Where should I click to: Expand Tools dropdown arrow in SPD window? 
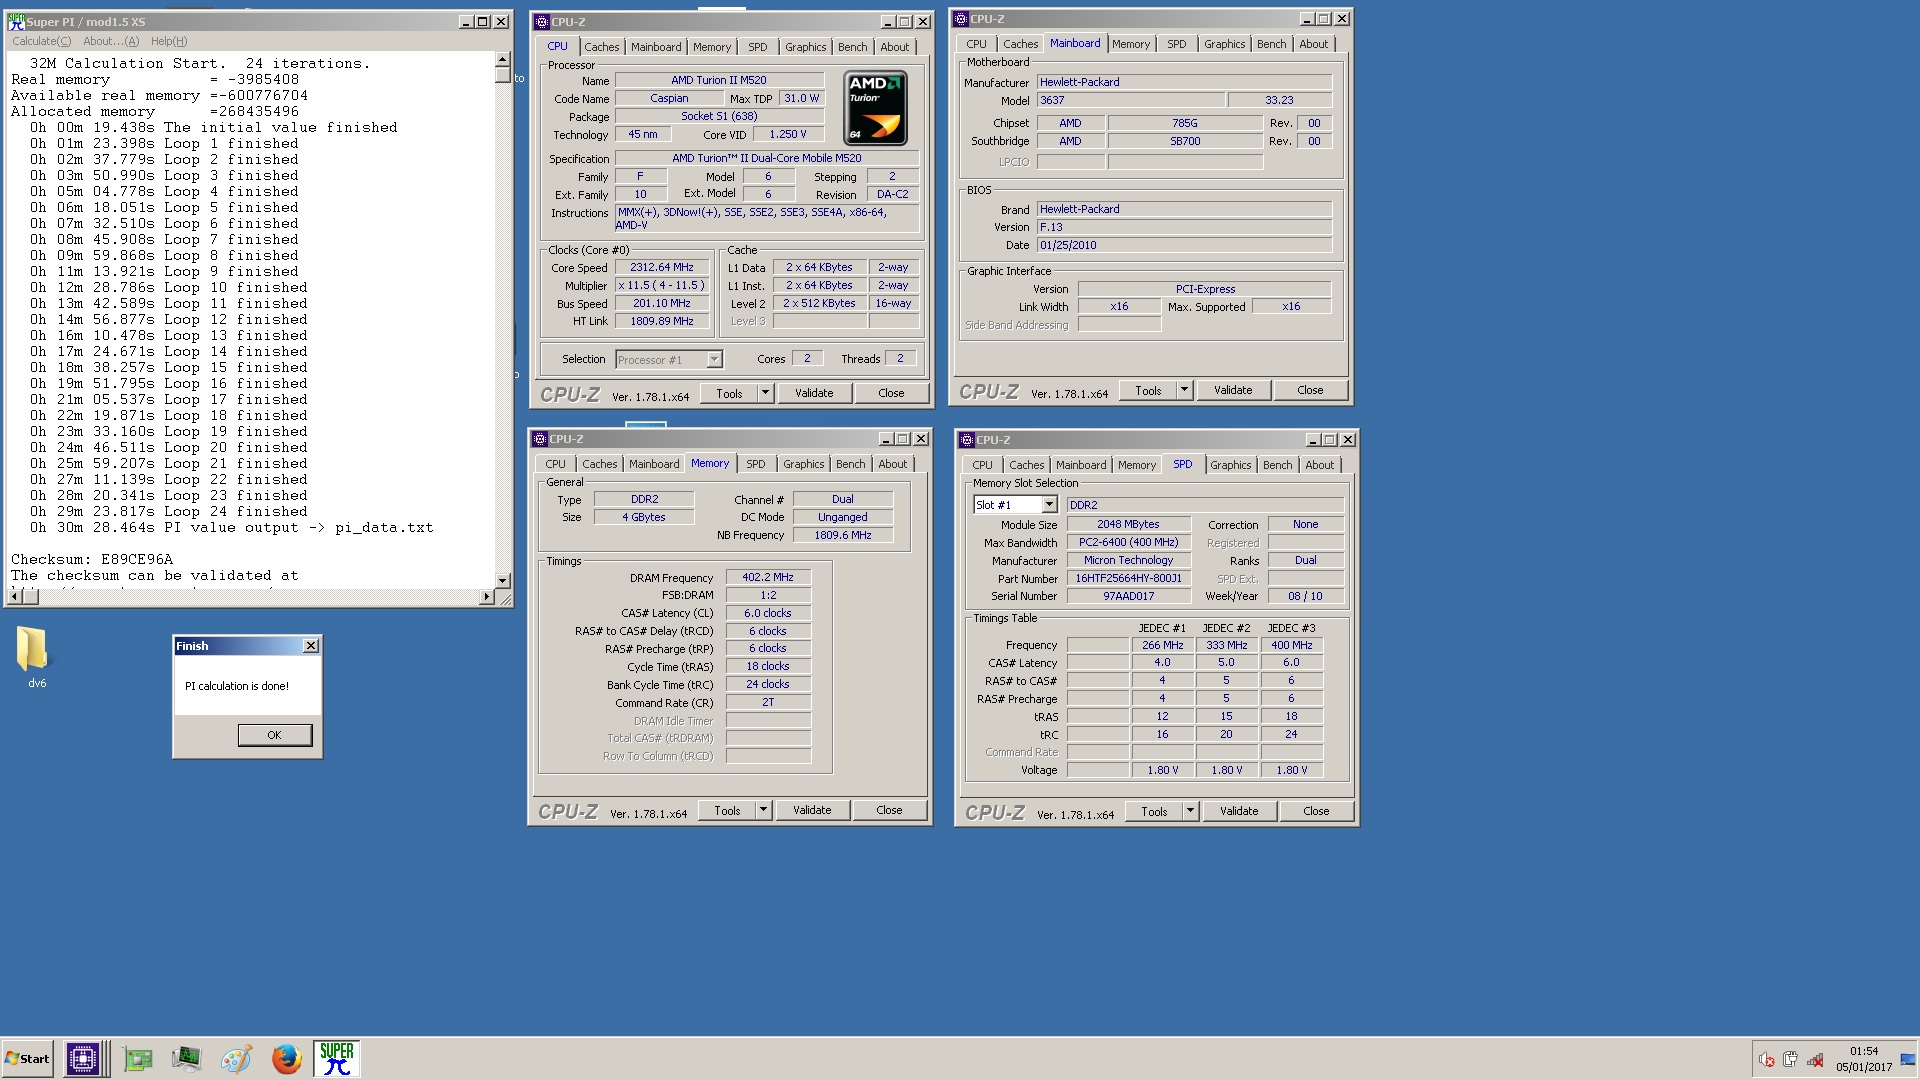(x=1190, y=811)
